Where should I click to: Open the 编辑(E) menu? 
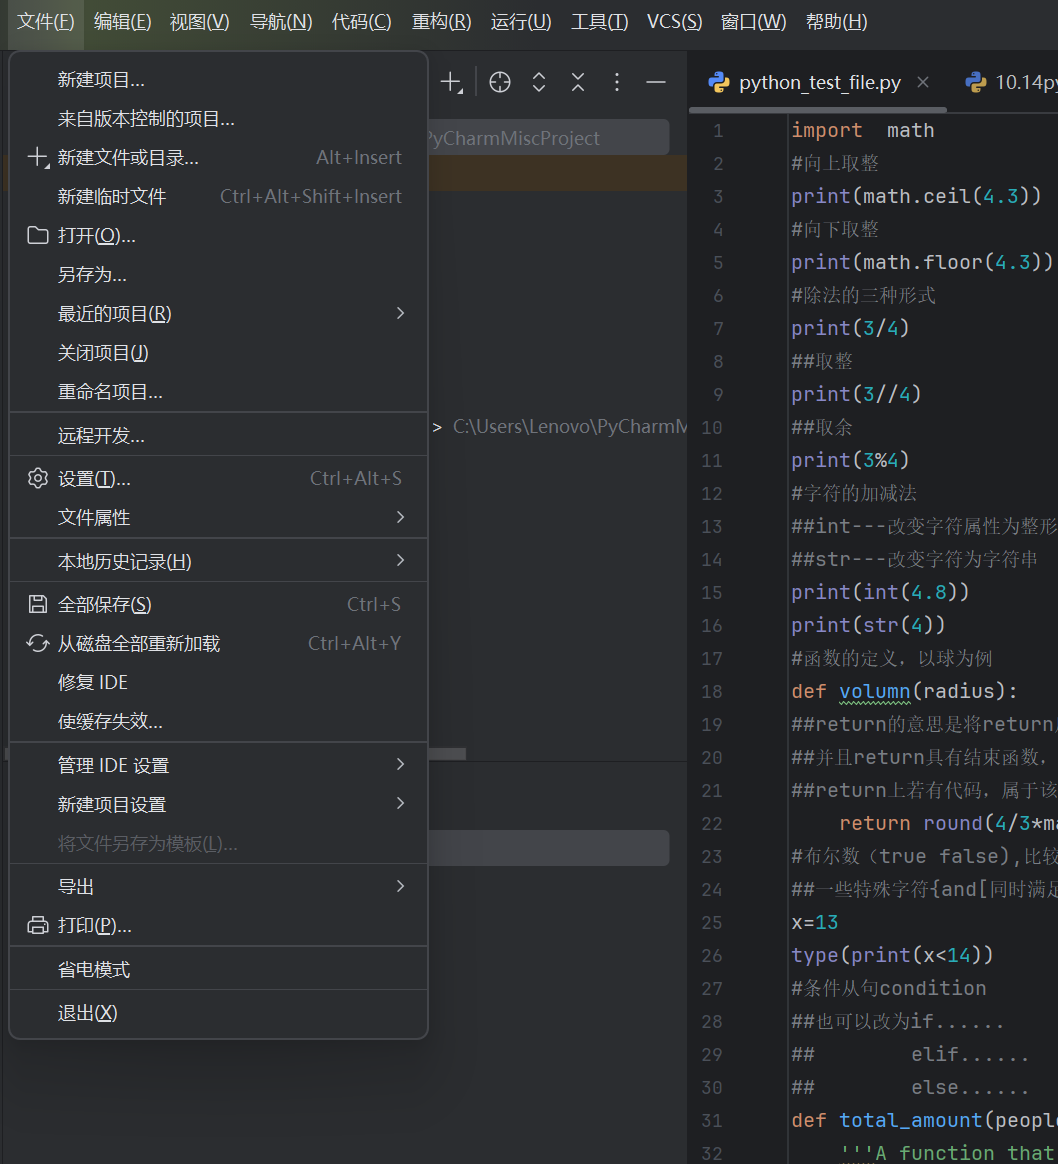tap(123, 22)
